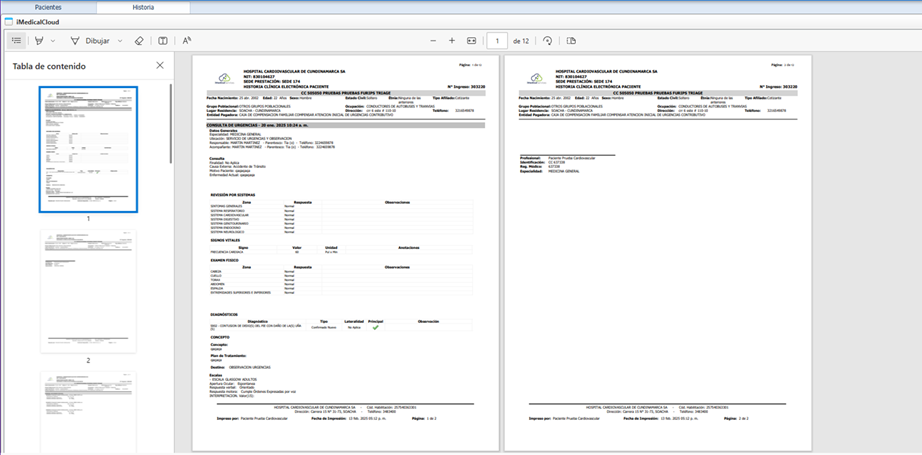Open the page 2 thumbnail

88,291
